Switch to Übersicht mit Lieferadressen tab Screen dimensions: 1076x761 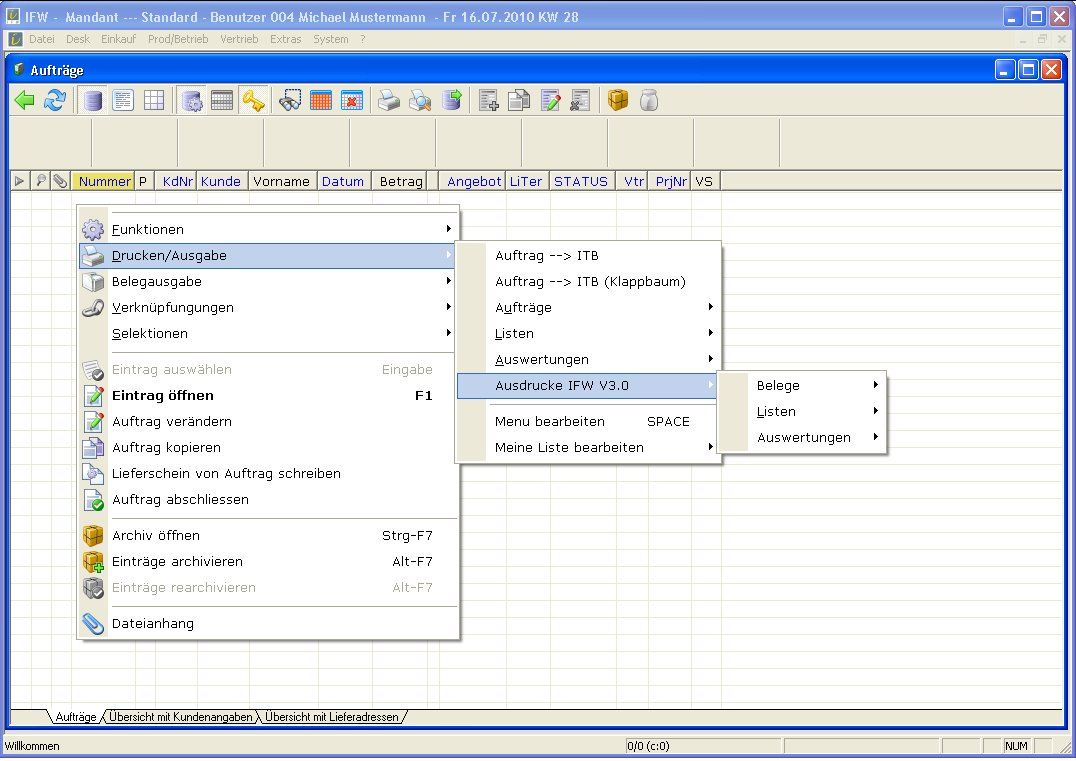pyautogui.click(x=331, y=717)
